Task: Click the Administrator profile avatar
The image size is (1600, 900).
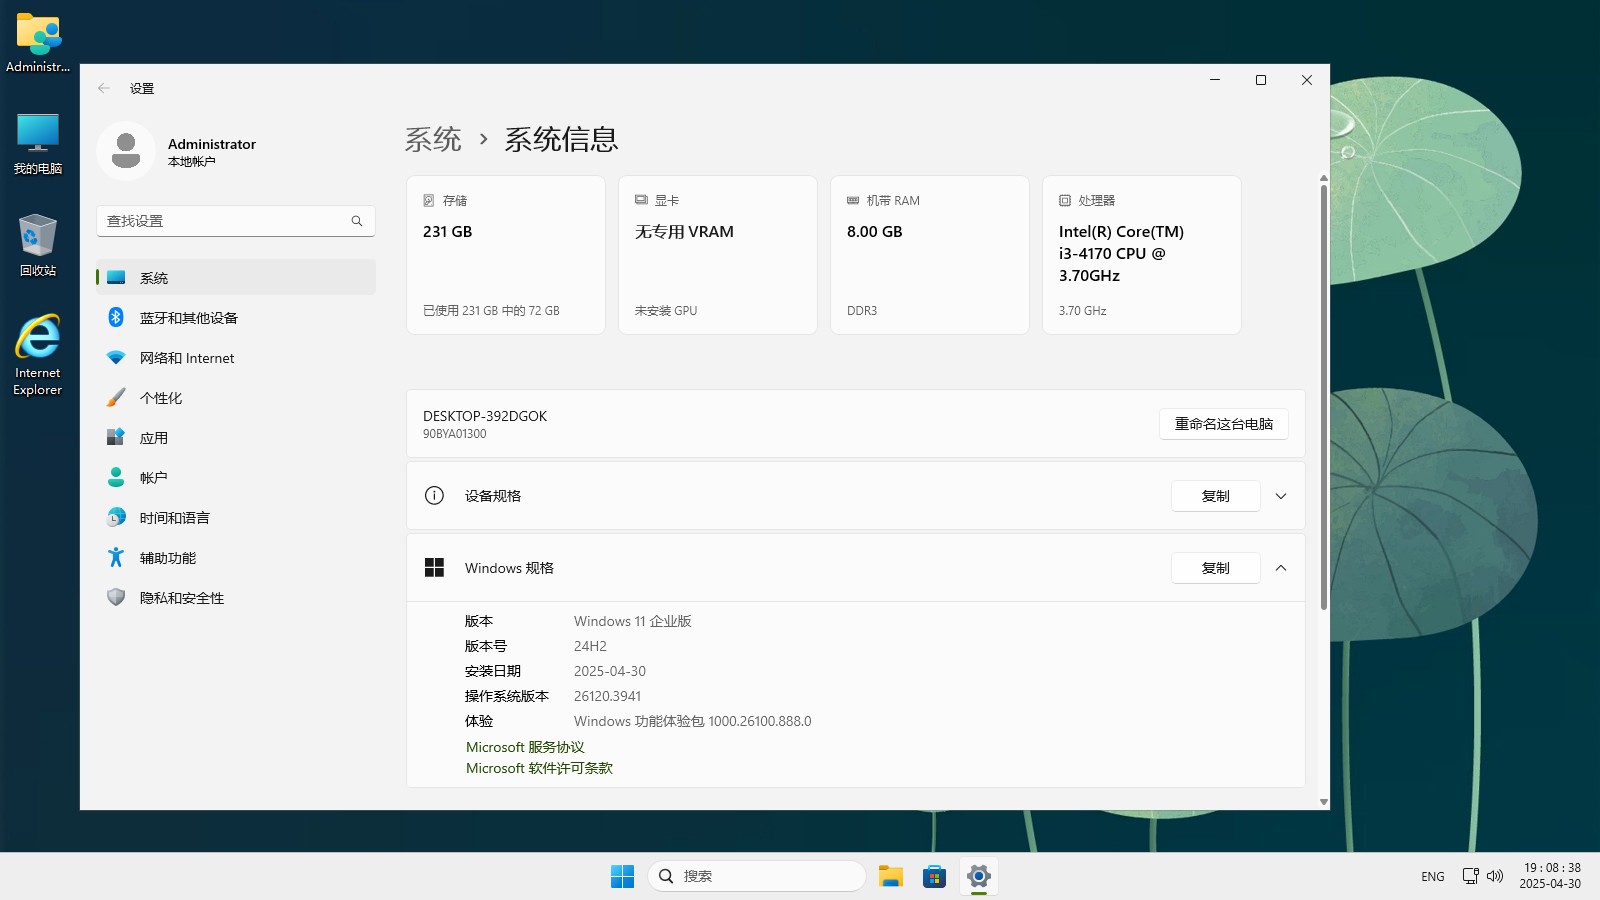Action: [126, 151]
